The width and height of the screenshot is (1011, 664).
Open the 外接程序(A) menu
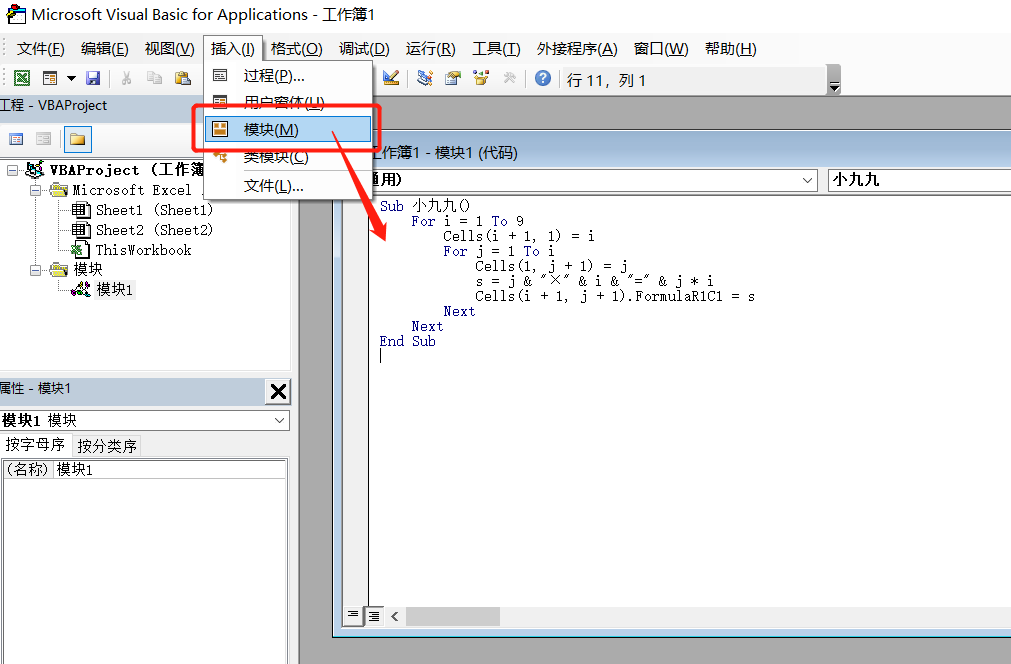[x=577, y=49]
